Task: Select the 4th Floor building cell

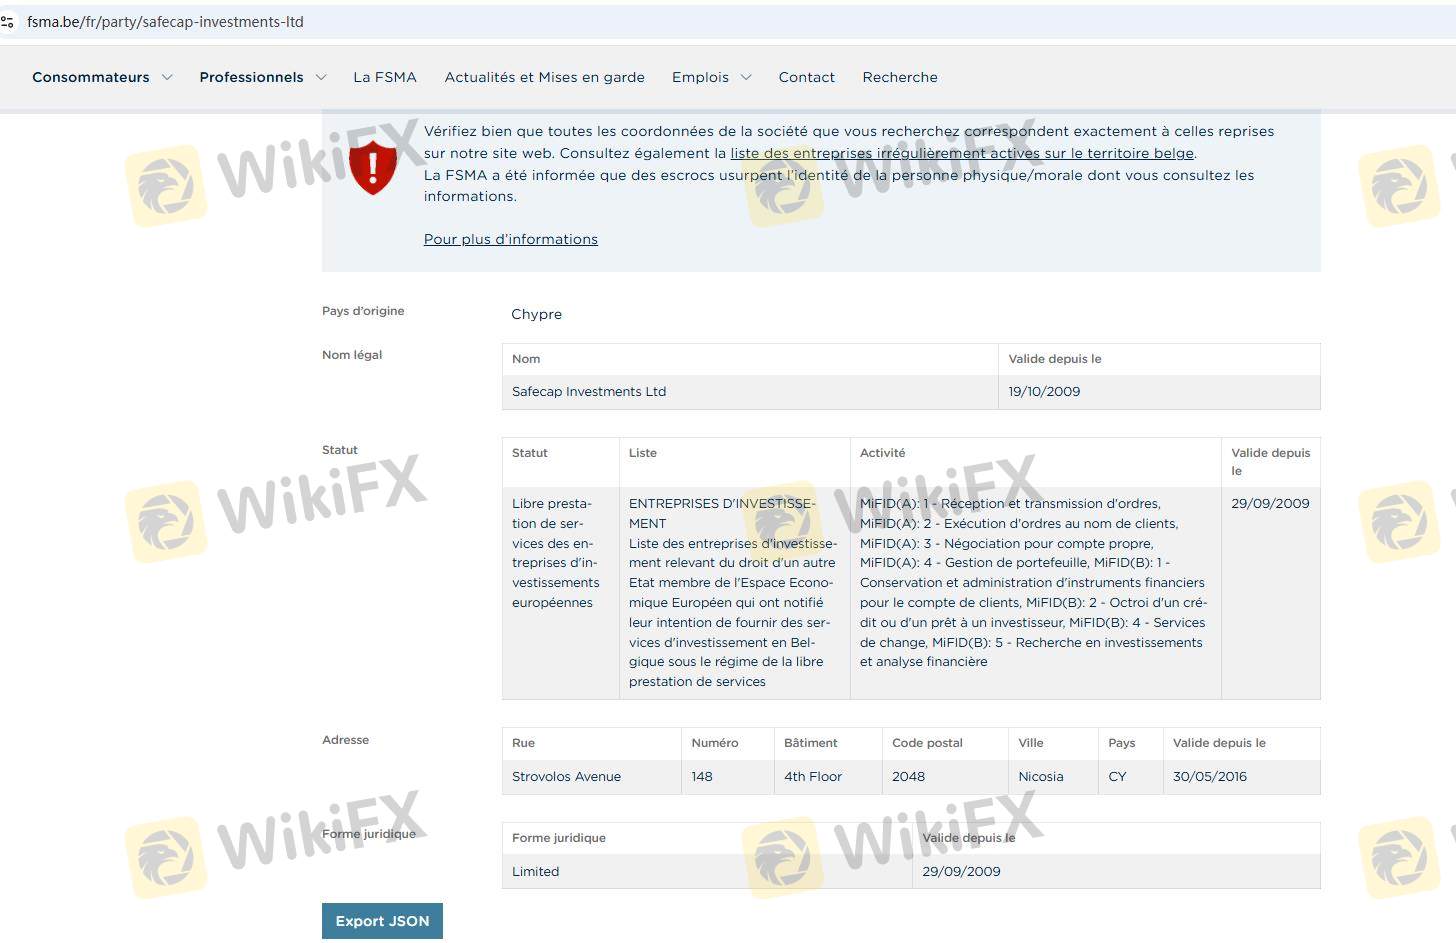Action: click(x=828, y=777)
